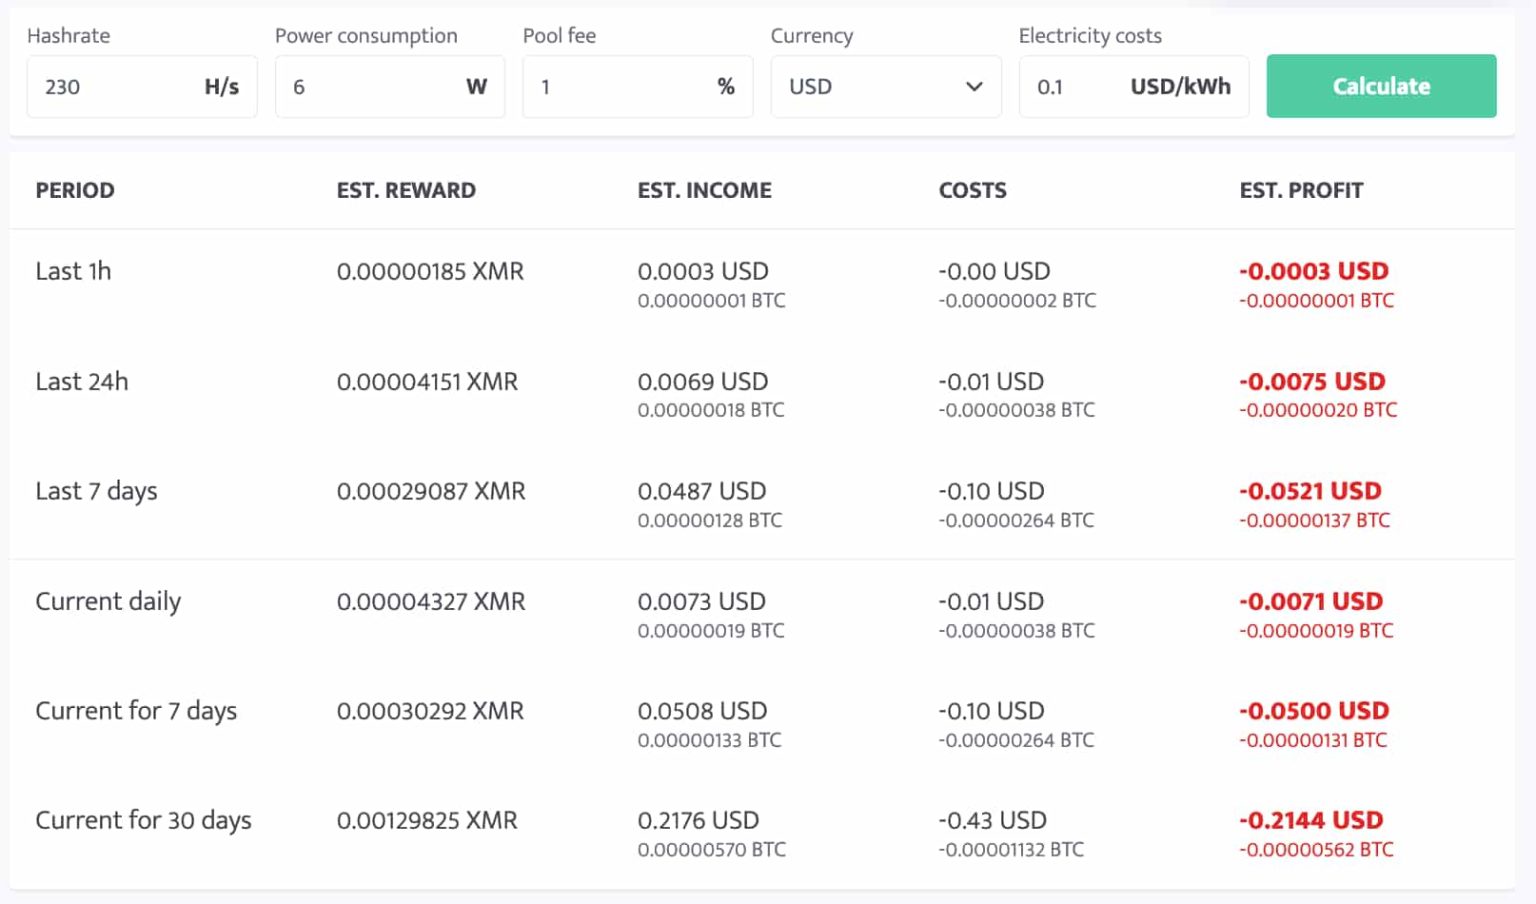
Task: Click the Pool fee percent field
Action: tap(637, 87)
